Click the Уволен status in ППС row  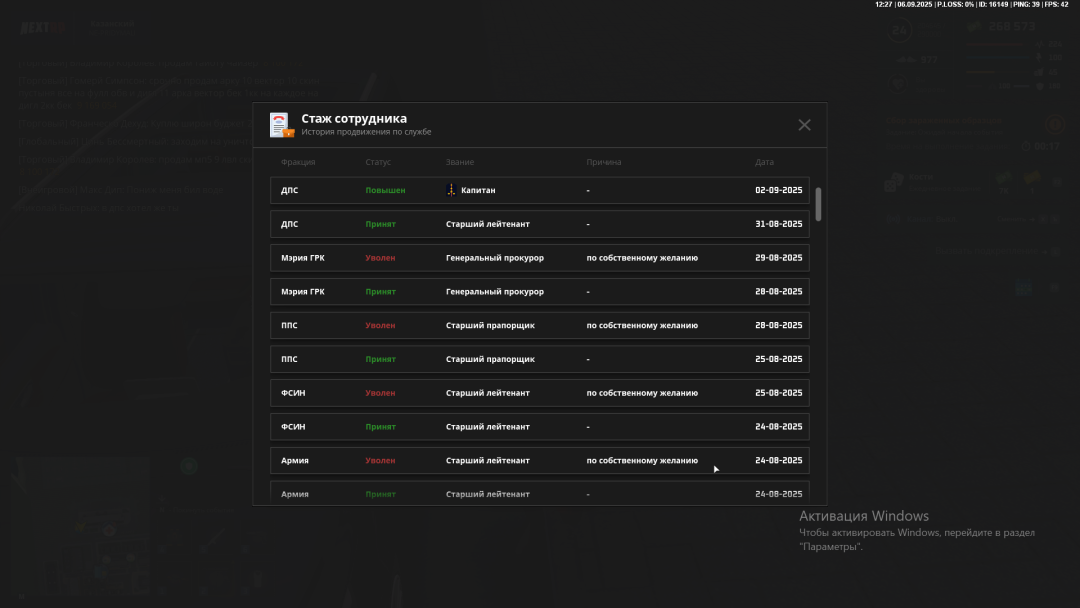pos(380,326)
